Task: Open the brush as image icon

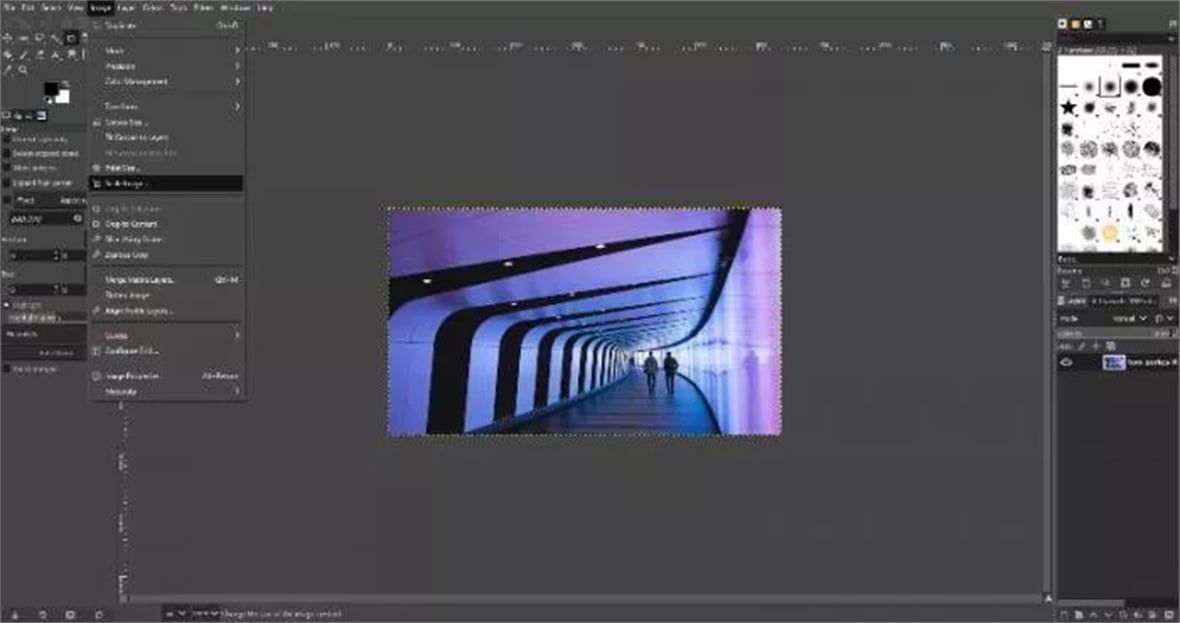Action: pyautogui.click(x=1165, y=283)
